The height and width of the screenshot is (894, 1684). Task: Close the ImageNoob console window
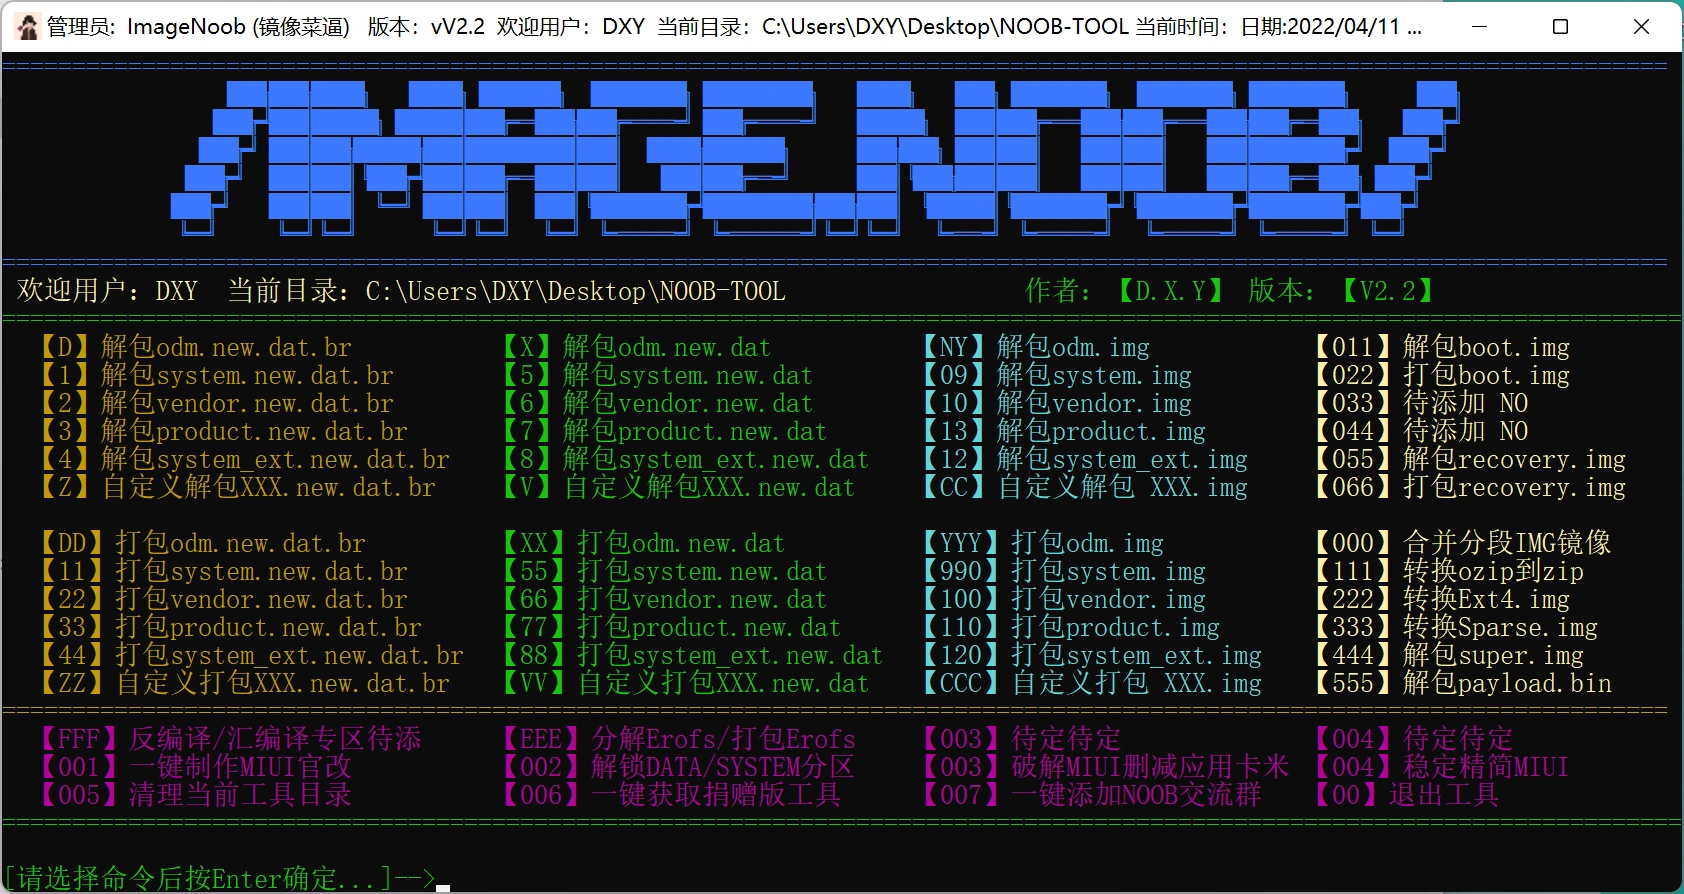tap(1641, 27)
